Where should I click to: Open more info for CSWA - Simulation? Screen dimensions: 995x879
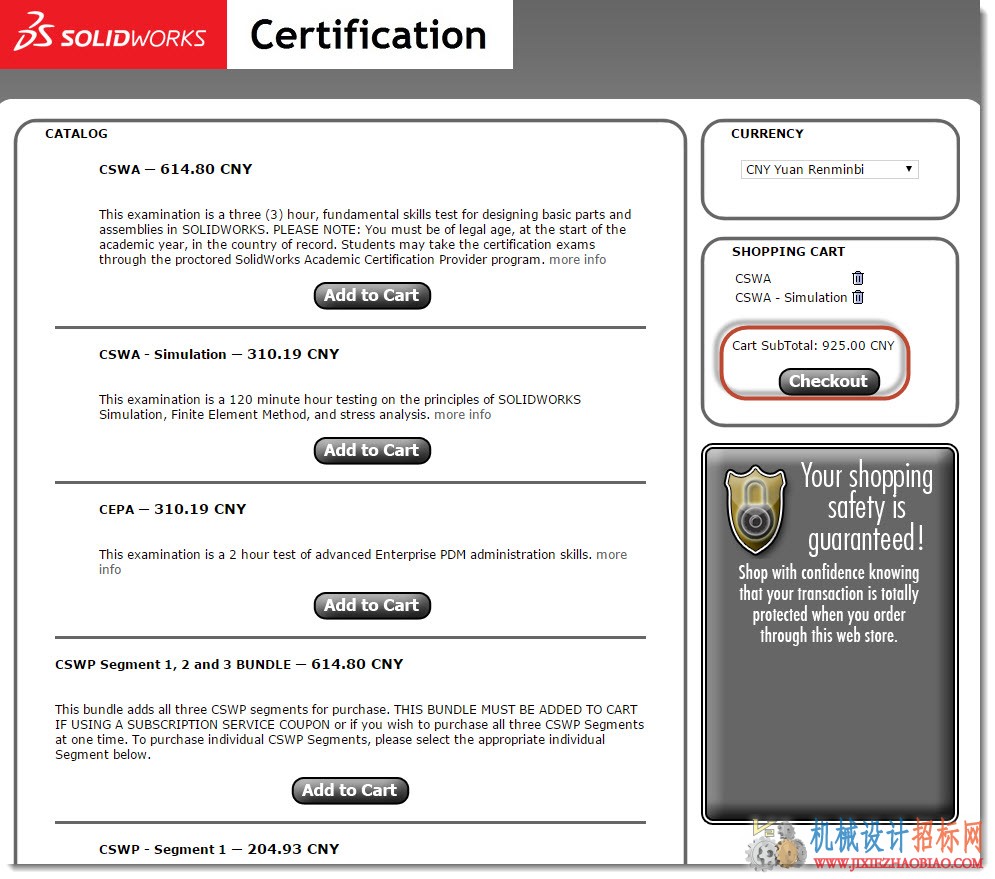pos(463,414)
